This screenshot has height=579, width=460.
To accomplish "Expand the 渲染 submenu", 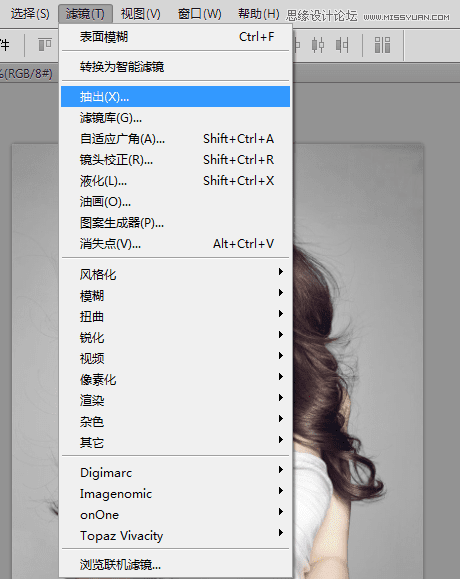I will click(x=176, y=401).
